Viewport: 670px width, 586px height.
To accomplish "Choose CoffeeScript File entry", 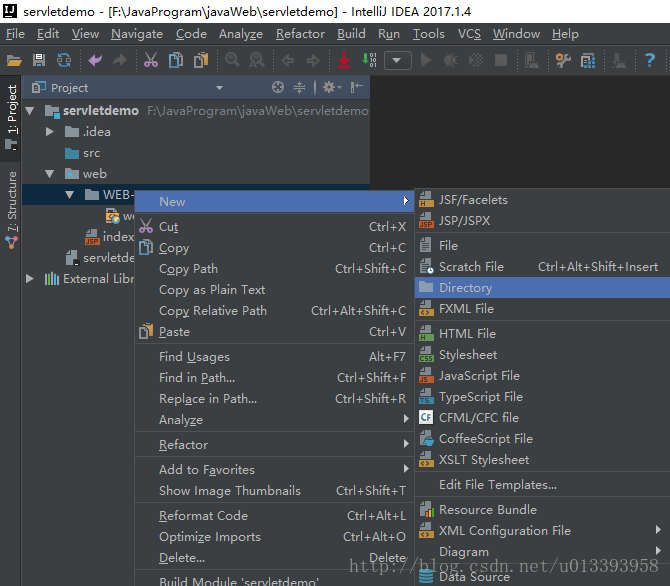I will [542, 439].
